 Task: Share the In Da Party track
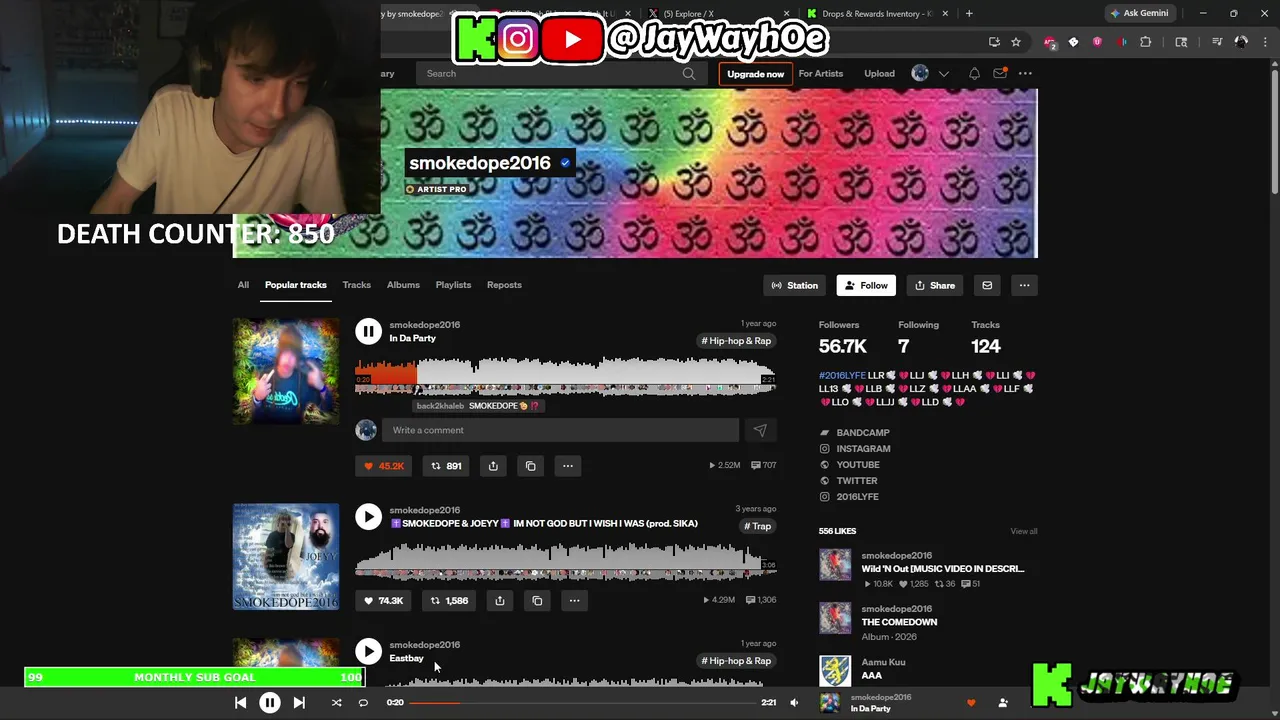tap(493, 466)
